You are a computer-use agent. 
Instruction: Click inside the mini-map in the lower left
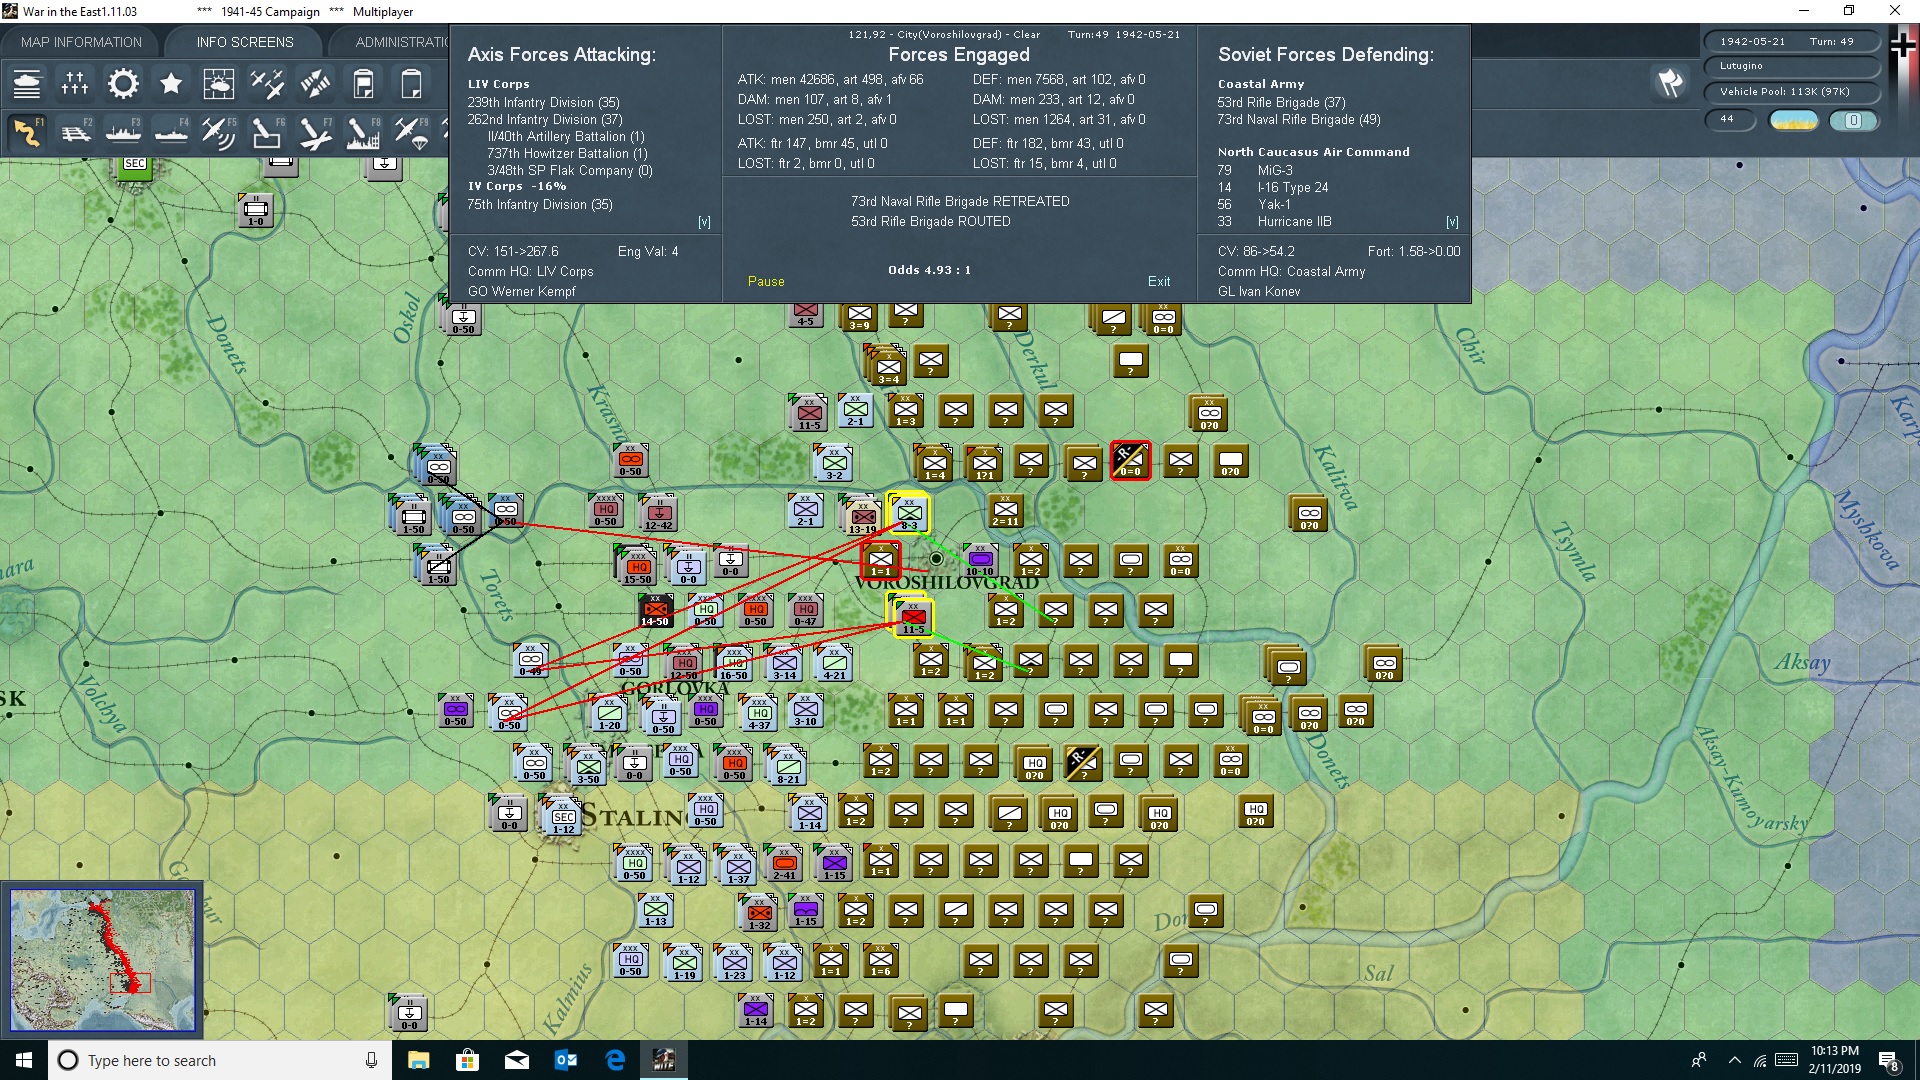(x=100, y=958)
